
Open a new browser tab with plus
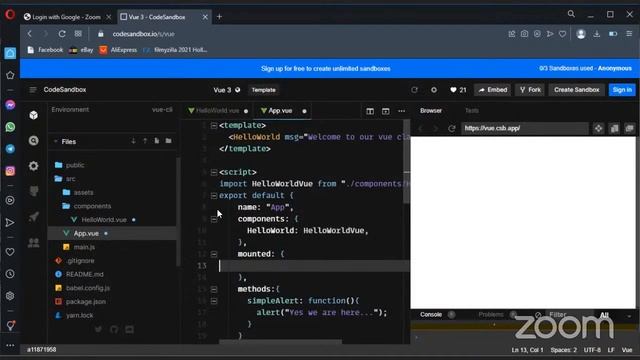pos(219,17)
